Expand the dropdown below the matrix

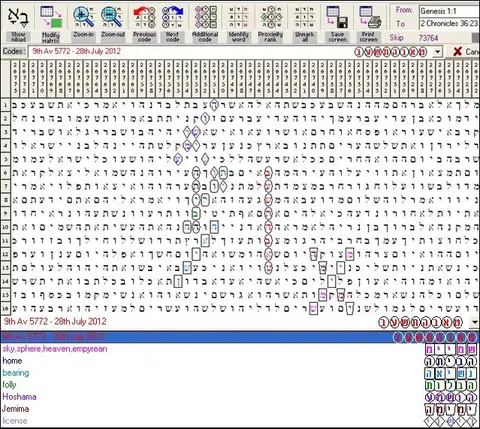(475, 322)
